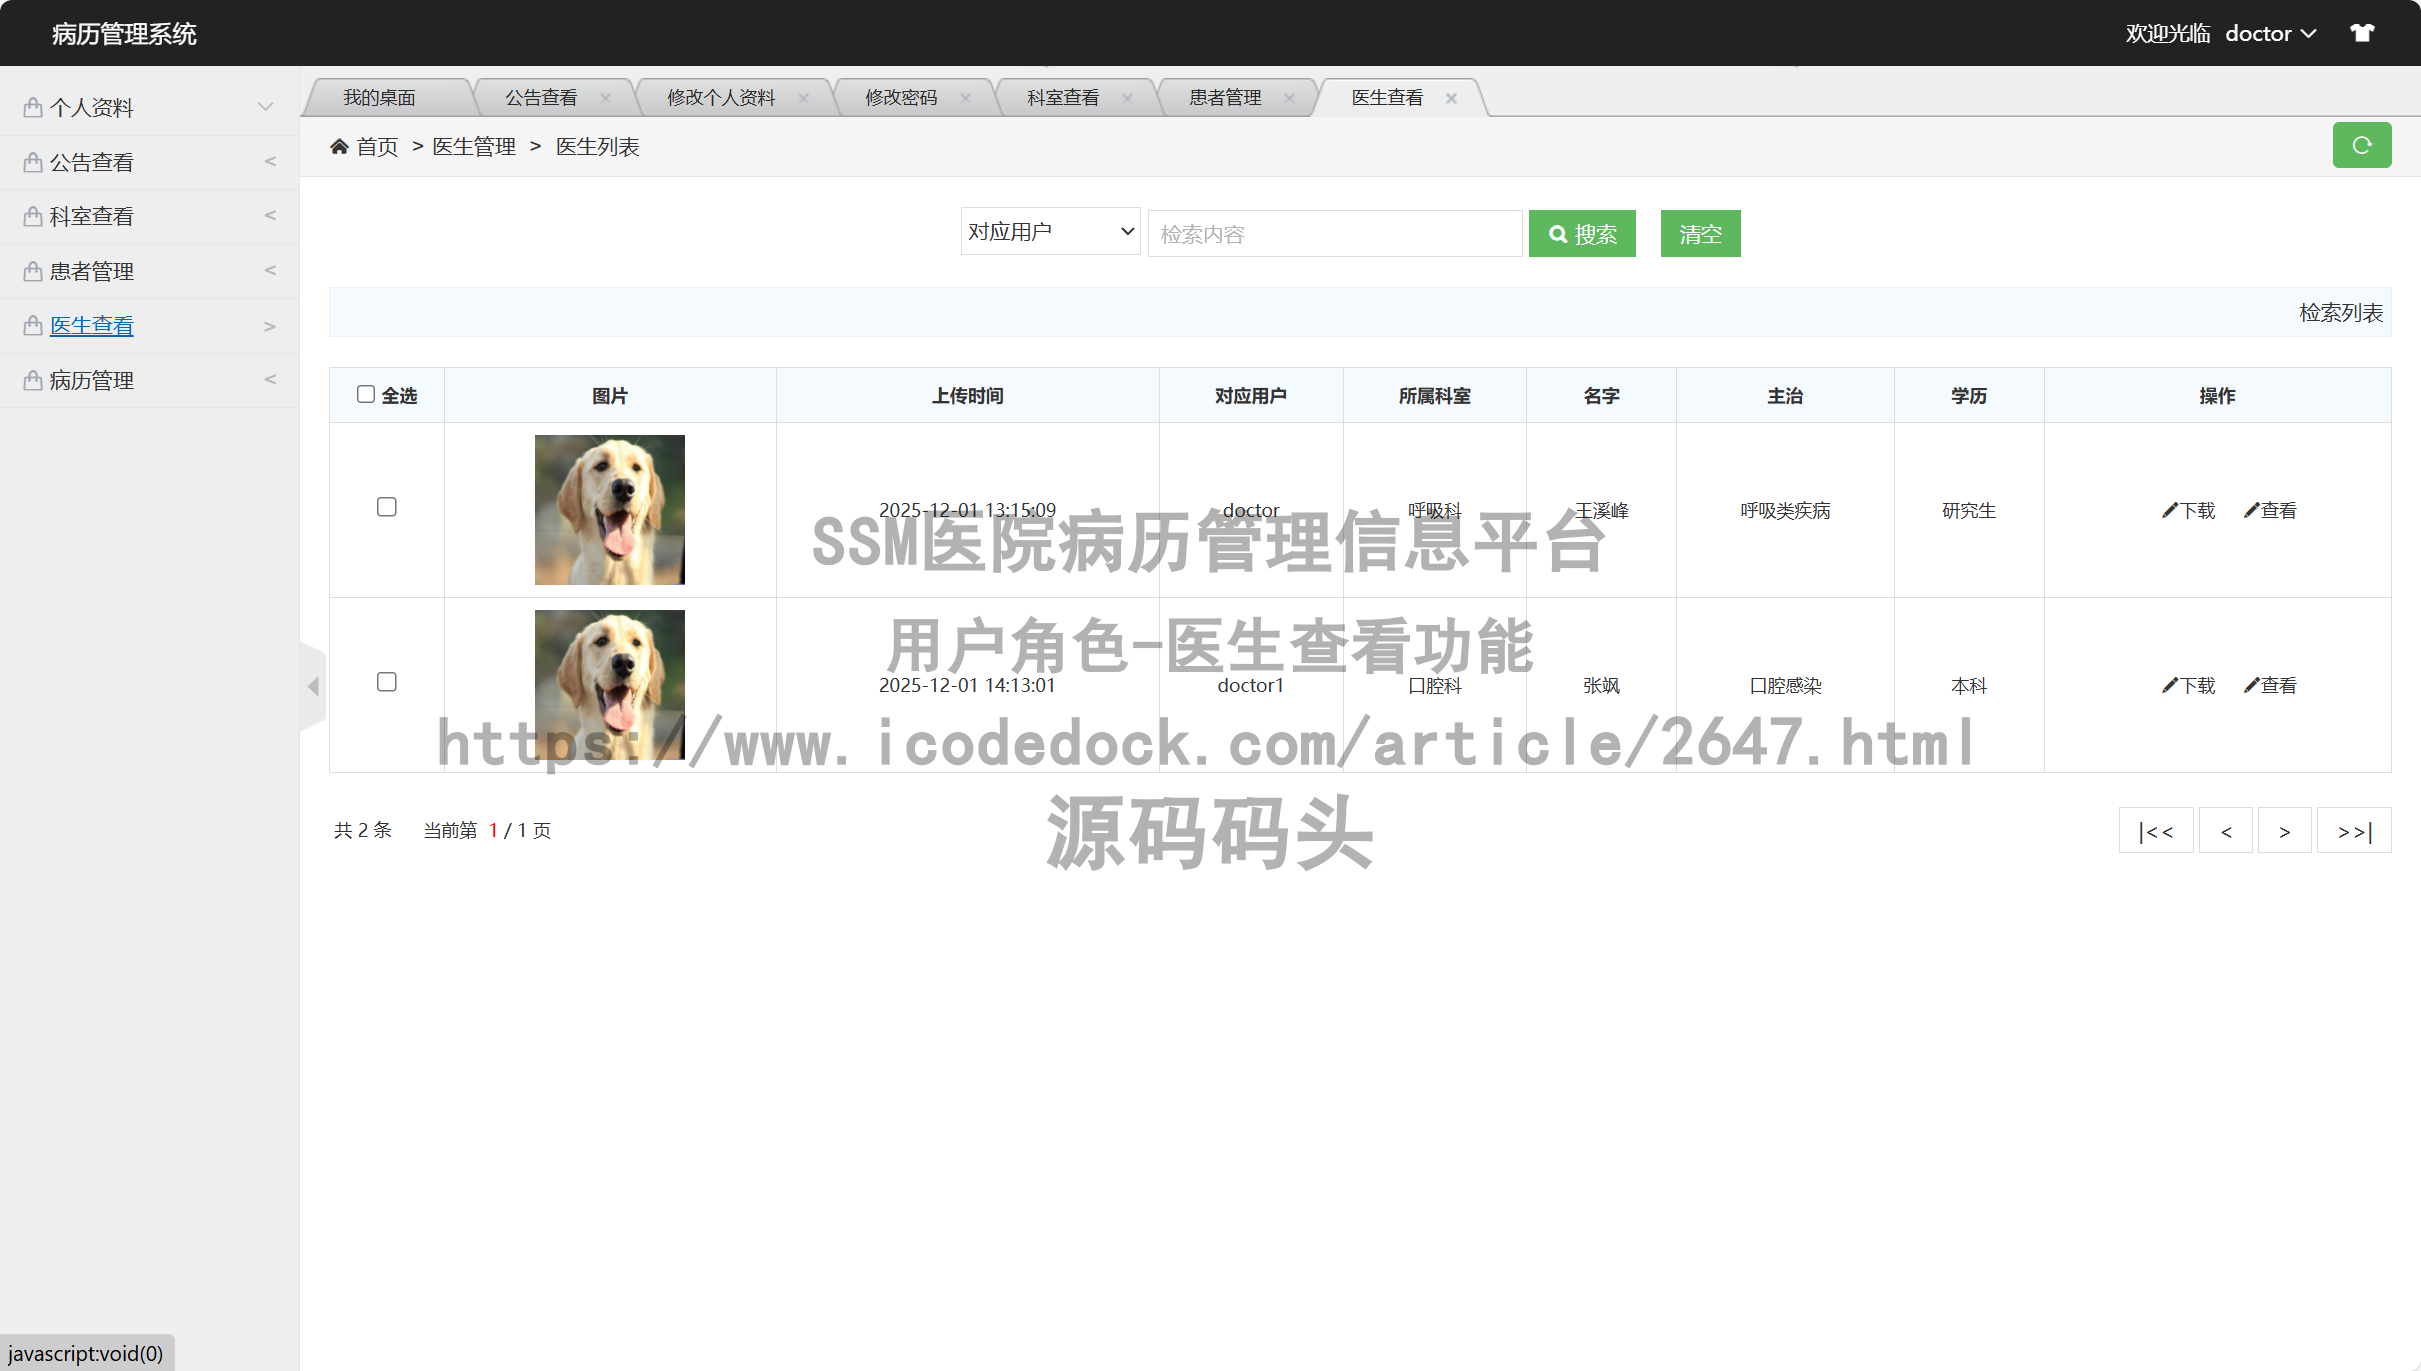The width and height of the screenshot is (2421, 1371).
Task: Close the 患者管理 tab with its X
Action: point(1289,98)
